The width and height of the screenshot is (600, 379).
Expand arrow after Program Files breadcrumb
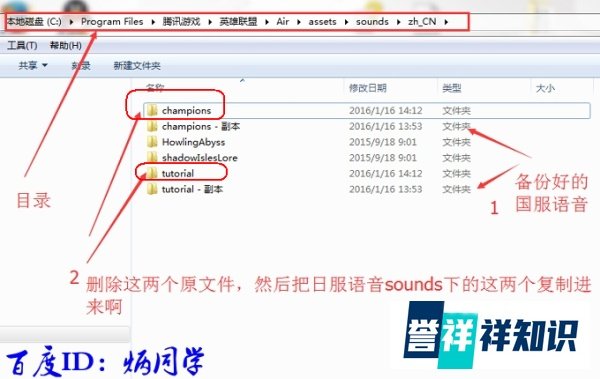pos(153,22)
